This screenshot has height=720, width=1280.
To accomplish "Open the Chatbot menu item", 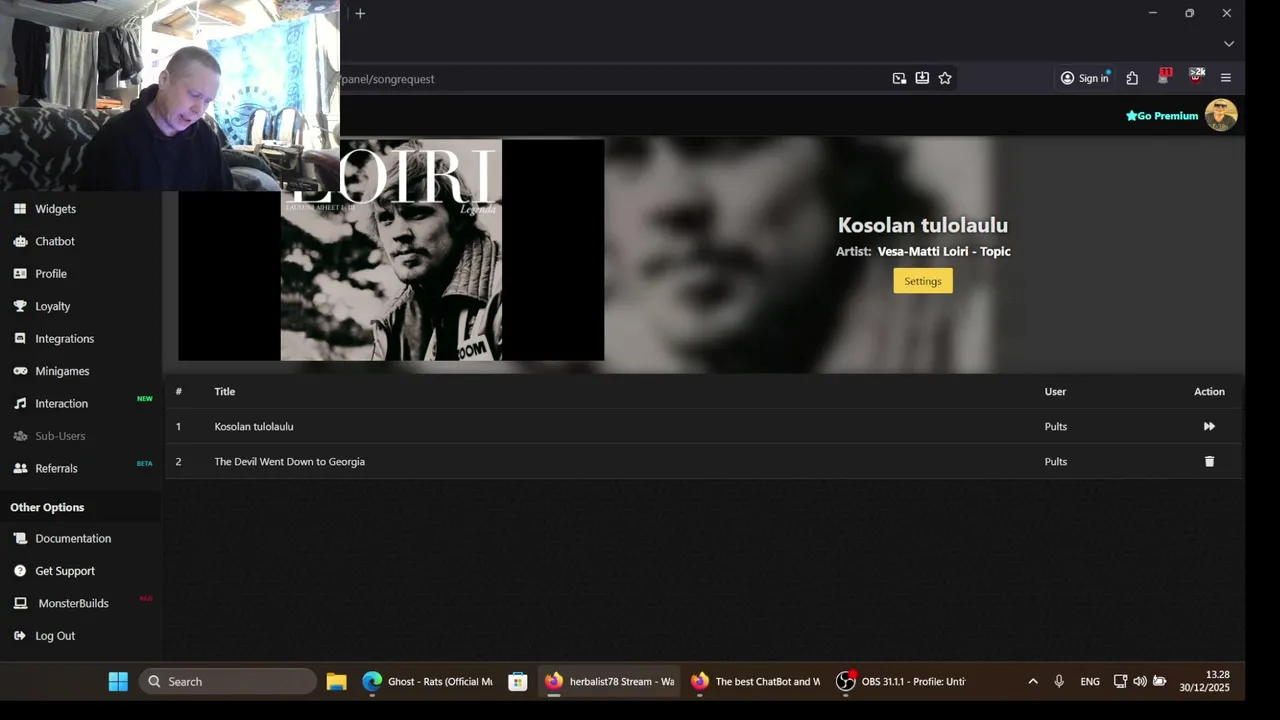I will click(55, 241).
